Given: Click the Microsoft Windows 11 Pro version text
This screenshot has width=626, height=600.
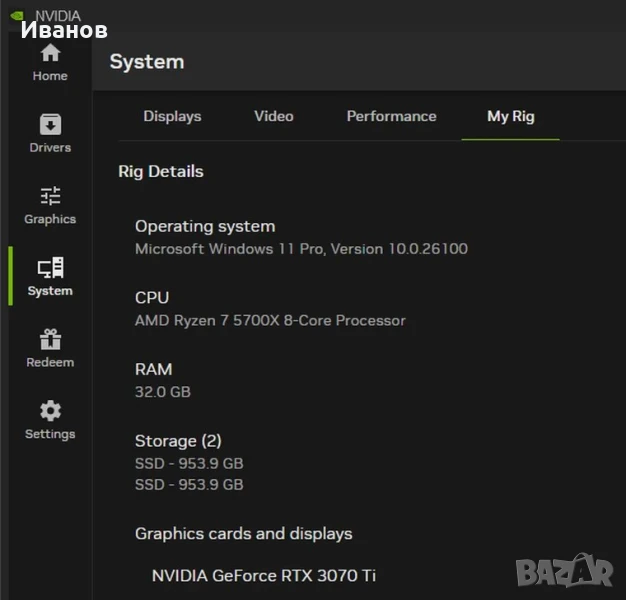Looking at the screenshot, I should tap(301, 249).
